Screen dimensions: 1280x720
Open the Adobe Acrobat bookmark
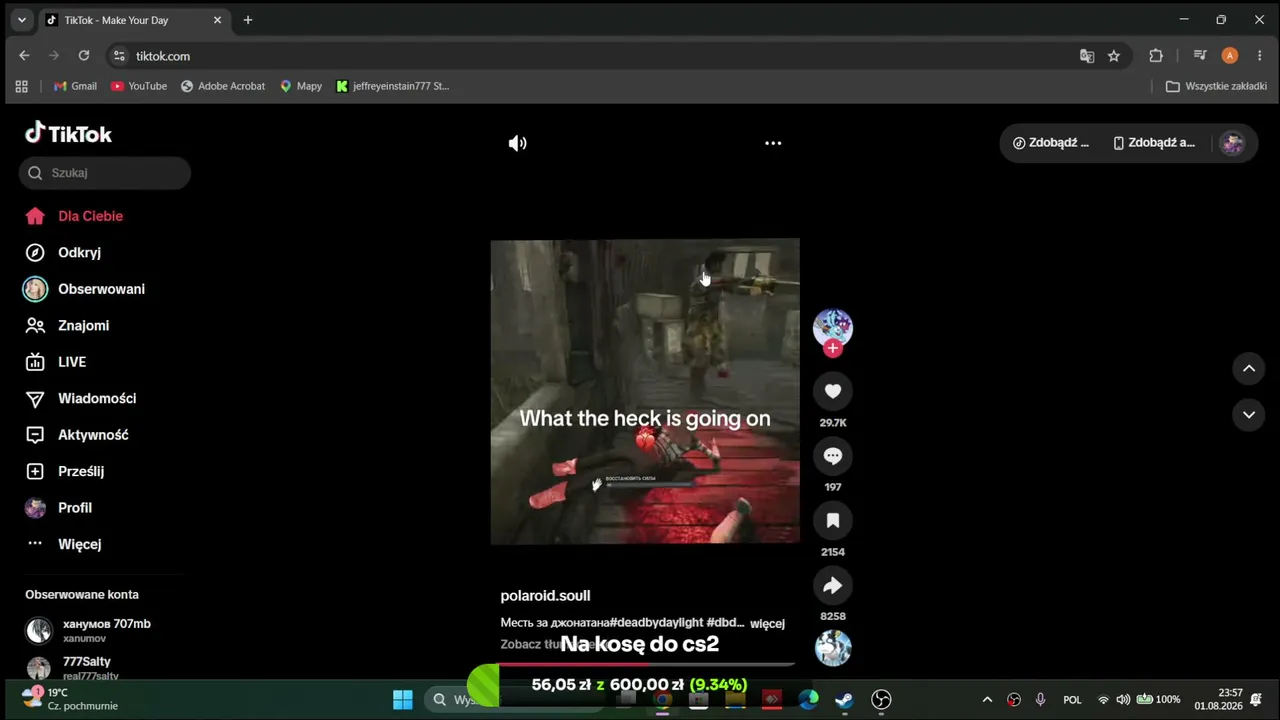point(222,86)
